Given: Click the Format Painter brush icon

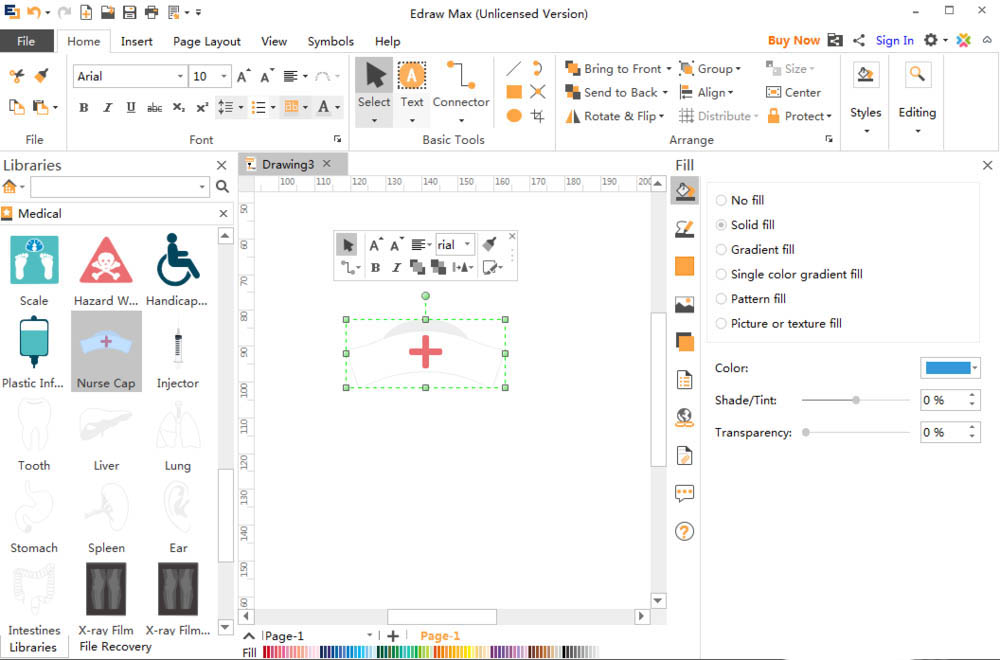Looking at the screenshot, I should [41, 76].
